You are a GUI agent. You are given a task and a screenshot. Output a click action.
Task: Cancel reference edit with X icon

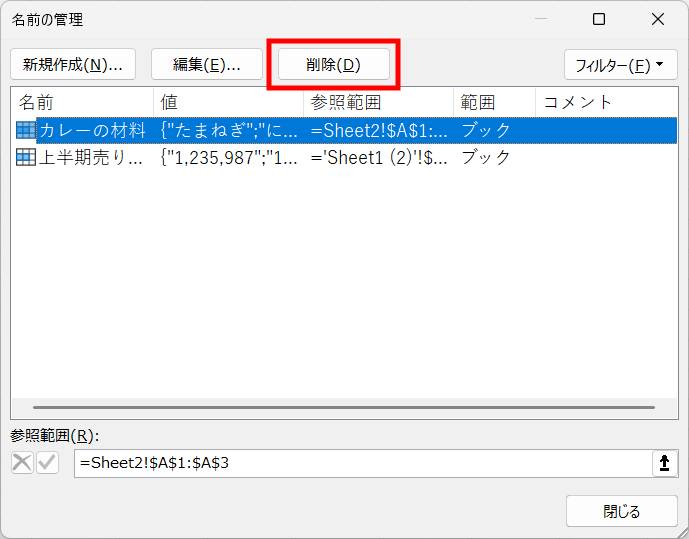coord(22,463)
